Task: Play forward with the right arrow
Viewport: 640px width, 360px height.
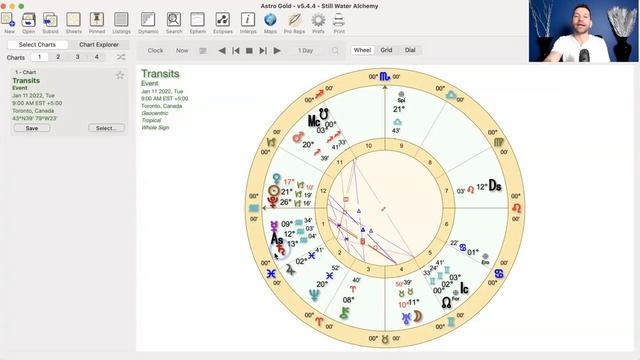Action: 277,51
